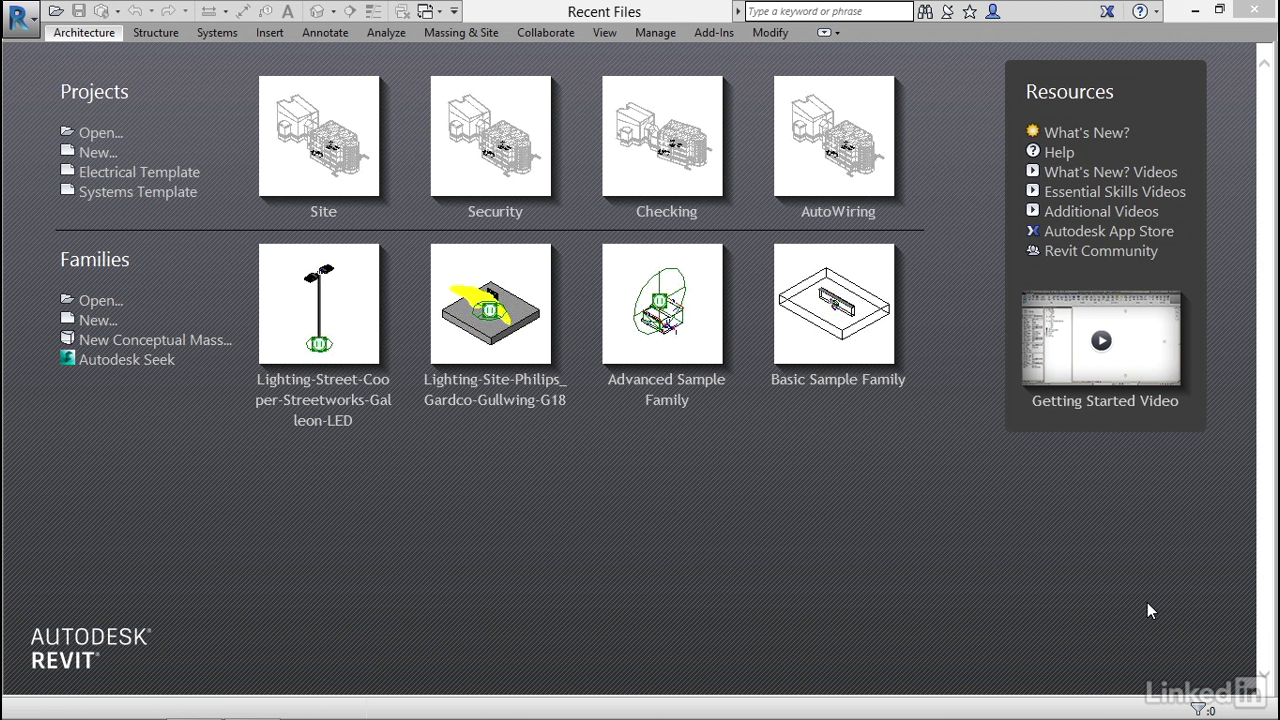The image size is (1280, 720).
Task: Click the Help question mark icon
Action: (1140, 12)
